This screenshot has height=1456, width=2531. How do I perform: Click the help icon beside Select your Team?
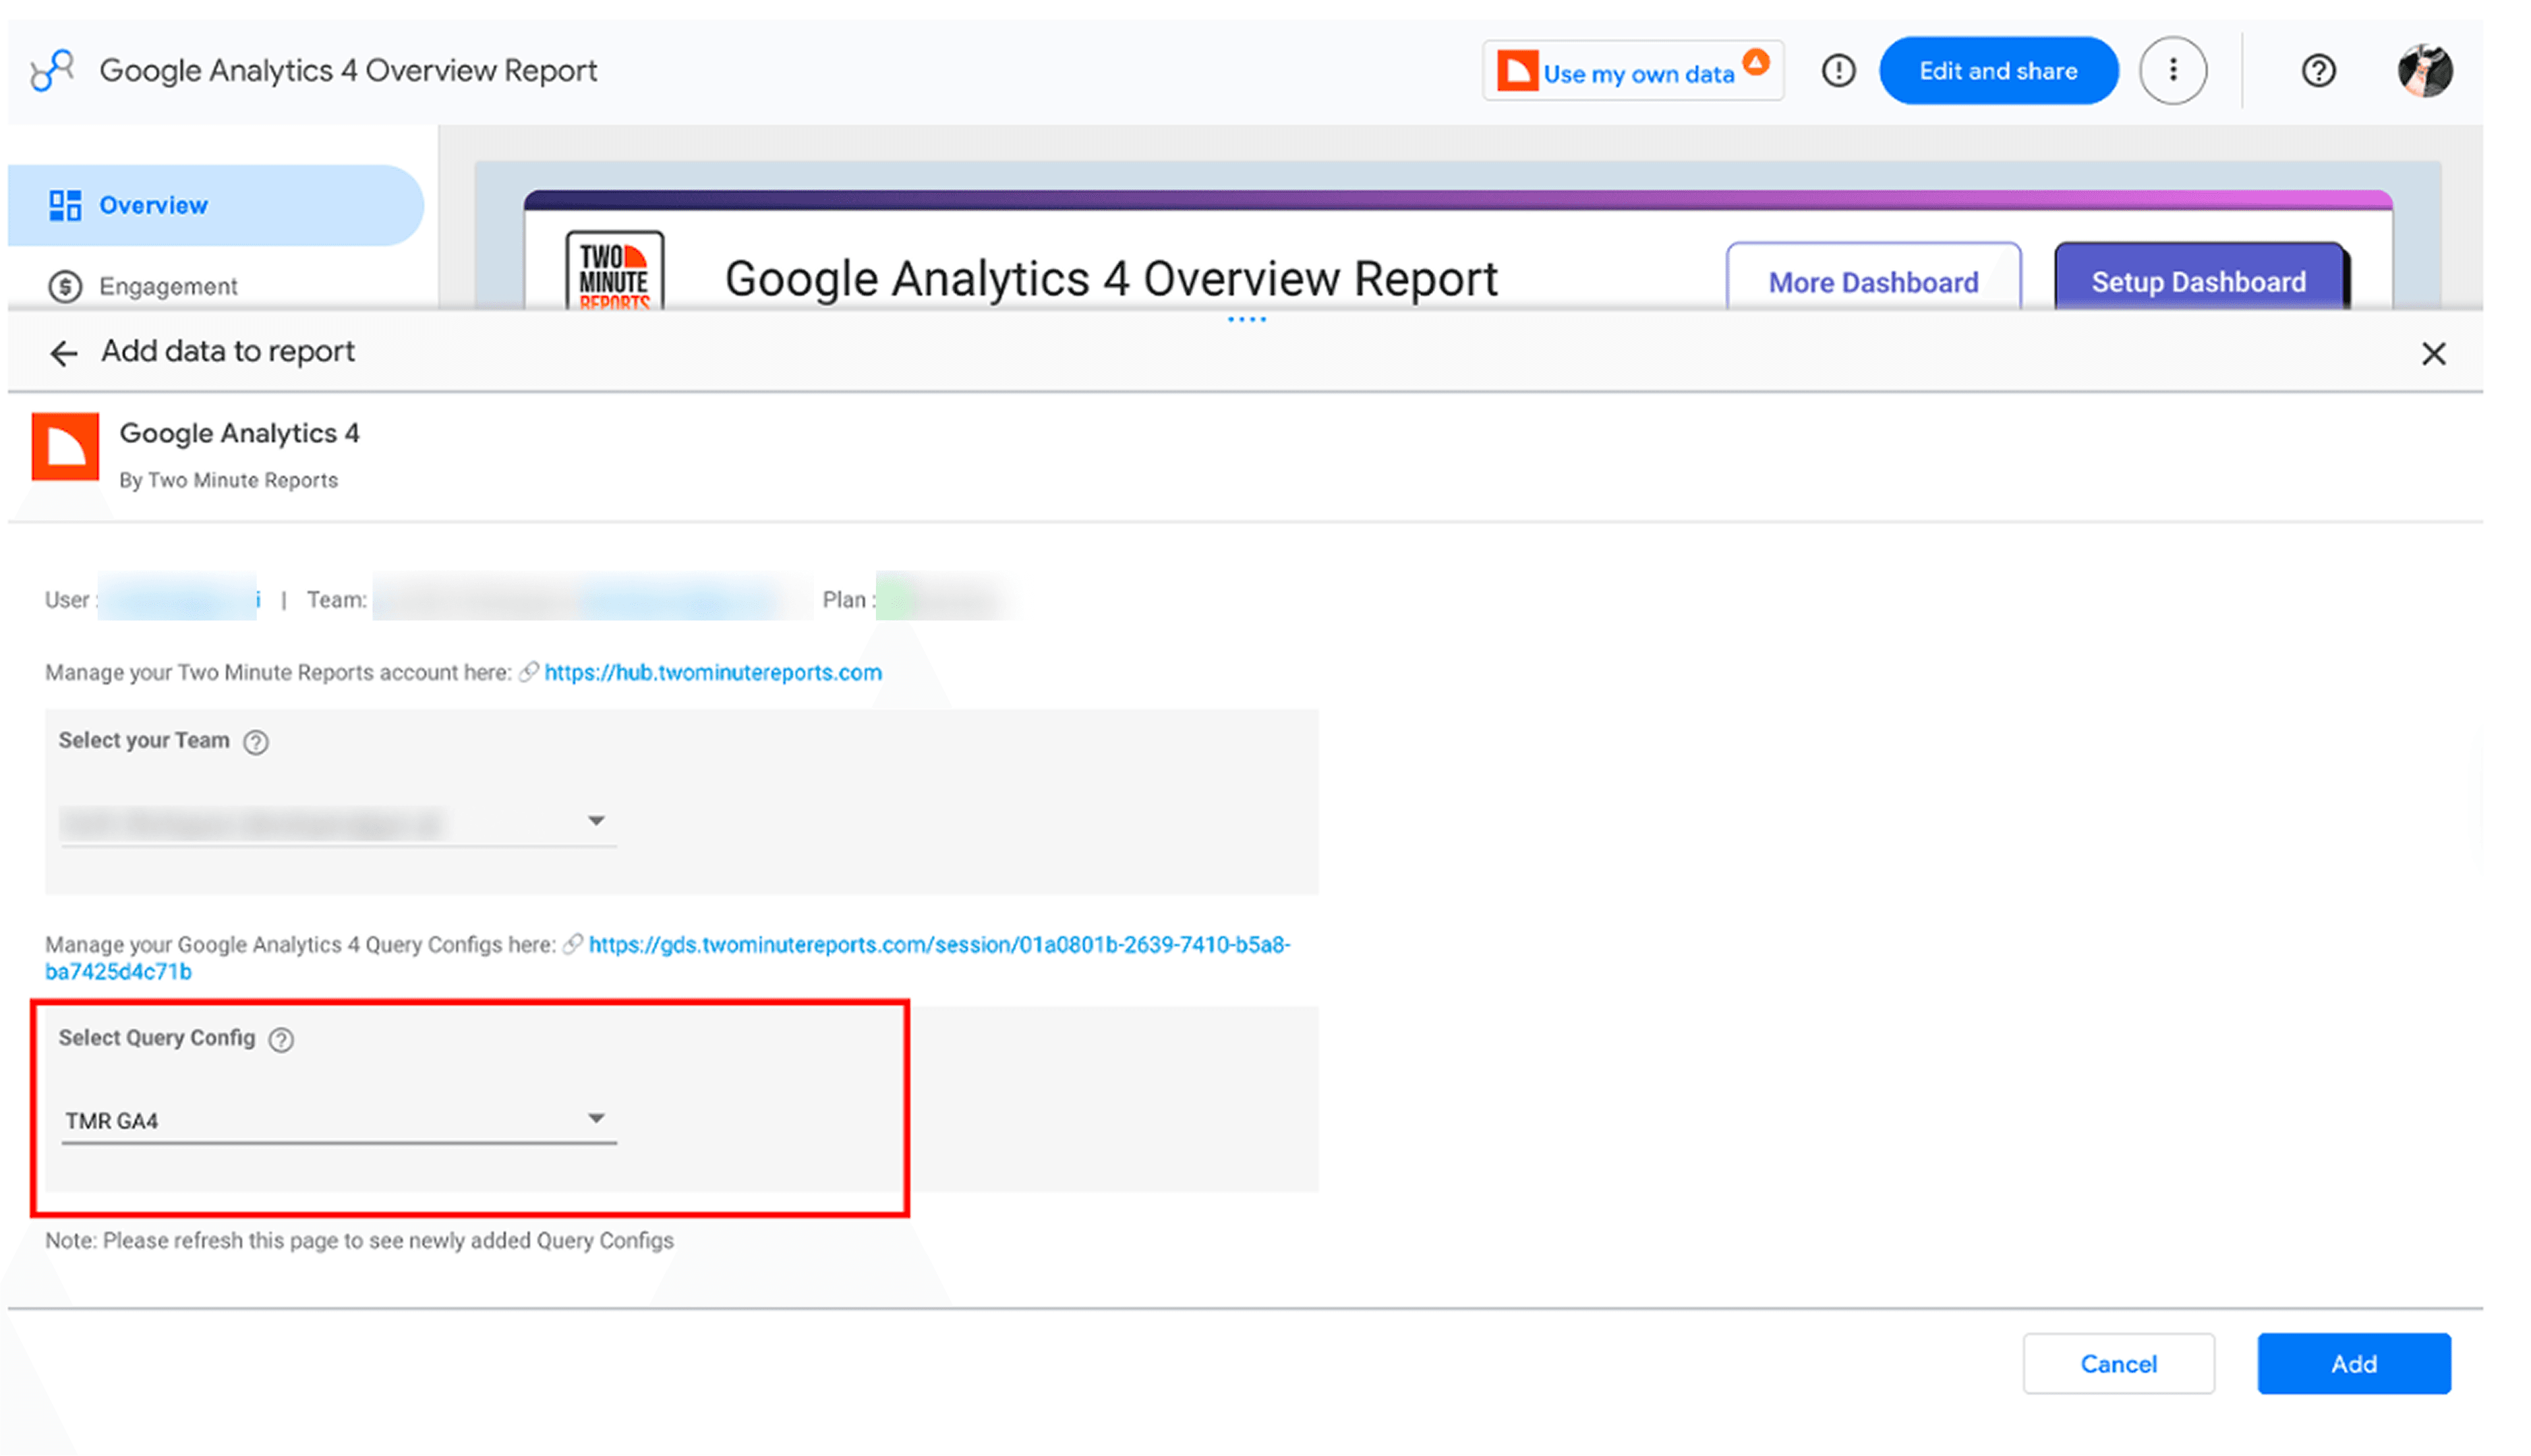pos(256,742)
